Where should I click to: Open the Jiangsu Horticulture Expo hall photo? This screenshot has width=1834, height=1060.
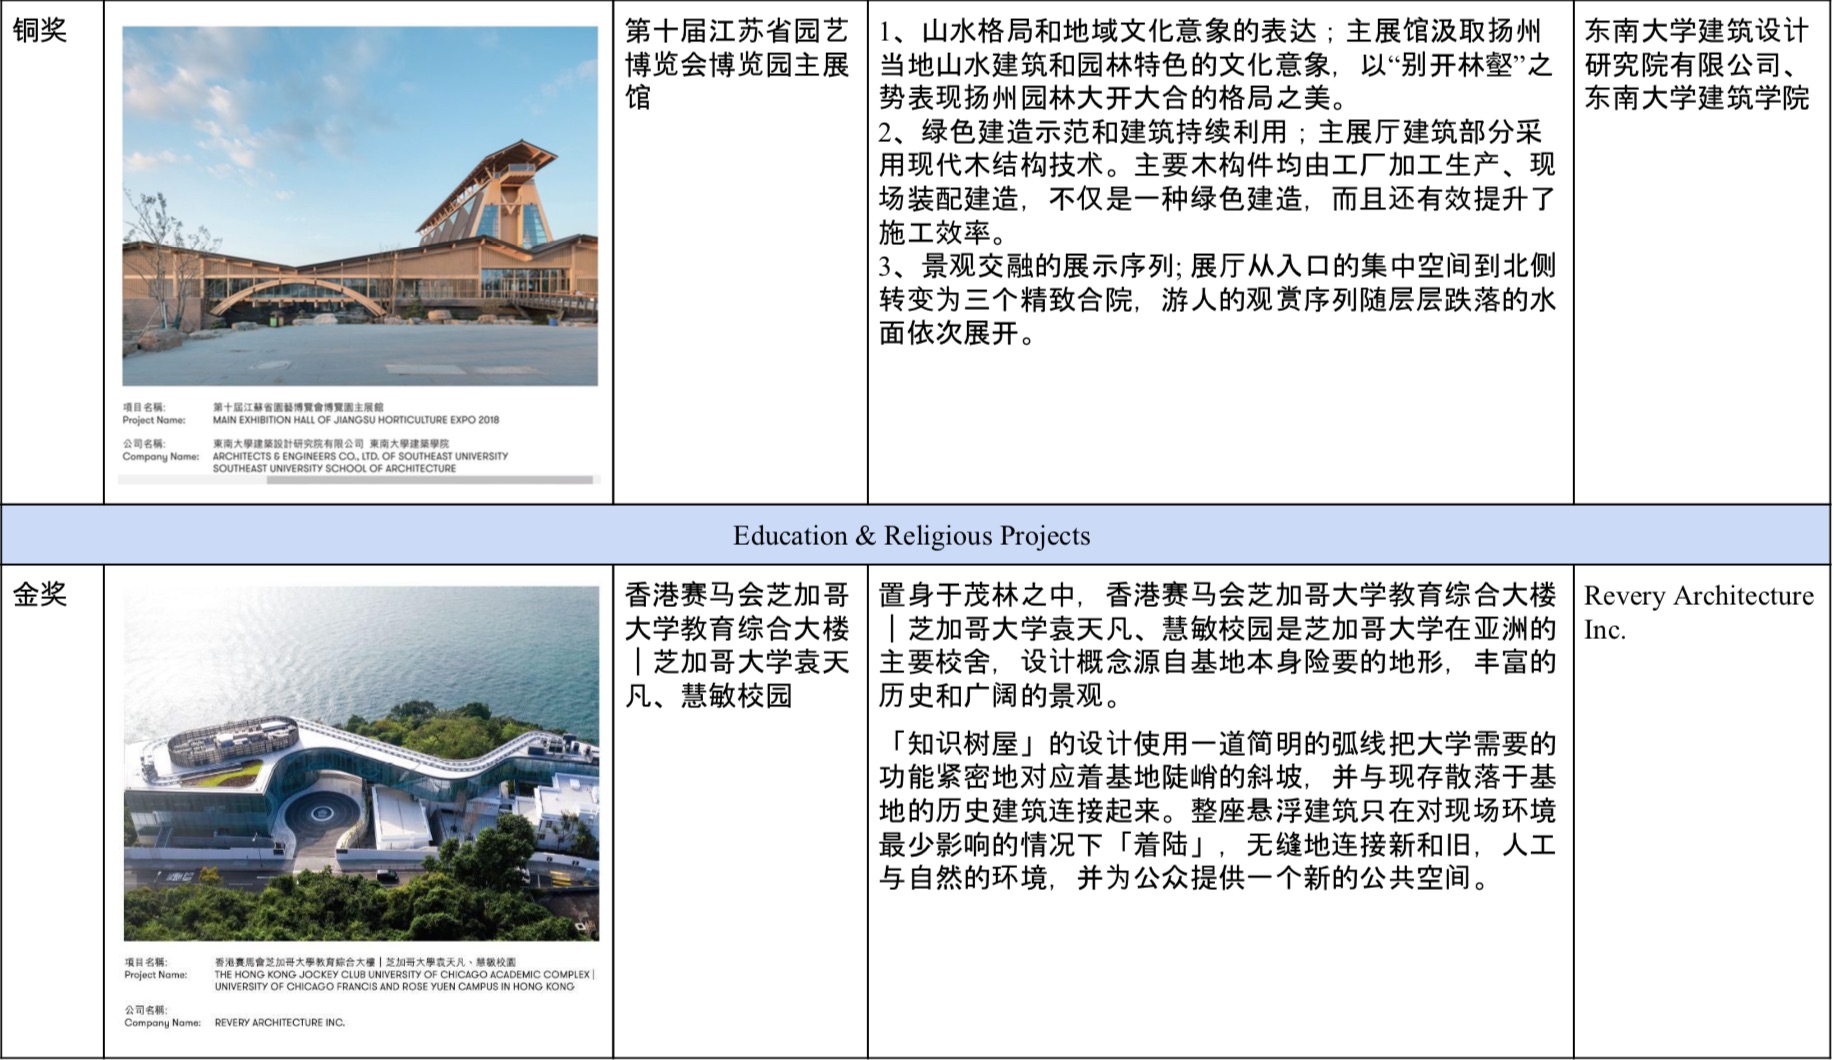click(x=360, y=206)
